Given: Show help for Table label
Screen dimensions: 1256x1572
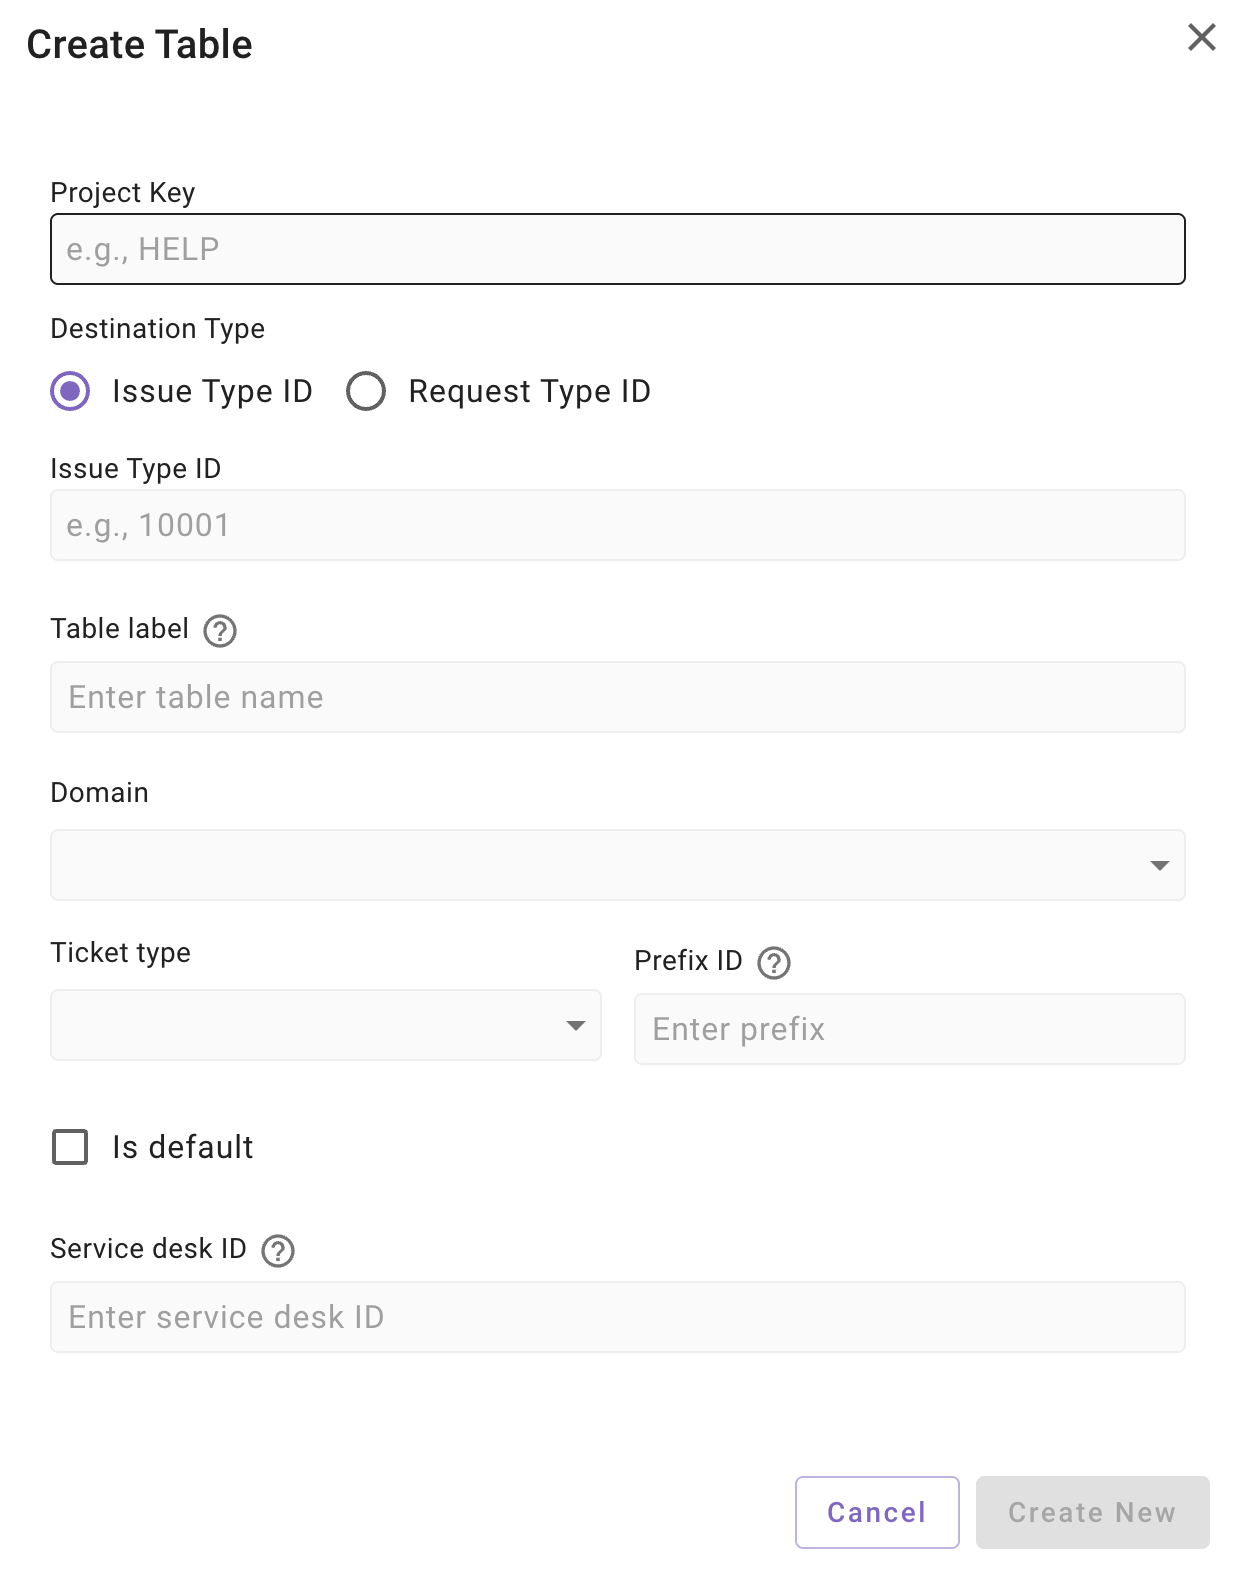Looking at the screenshot, I should click(x=220, y=631).
